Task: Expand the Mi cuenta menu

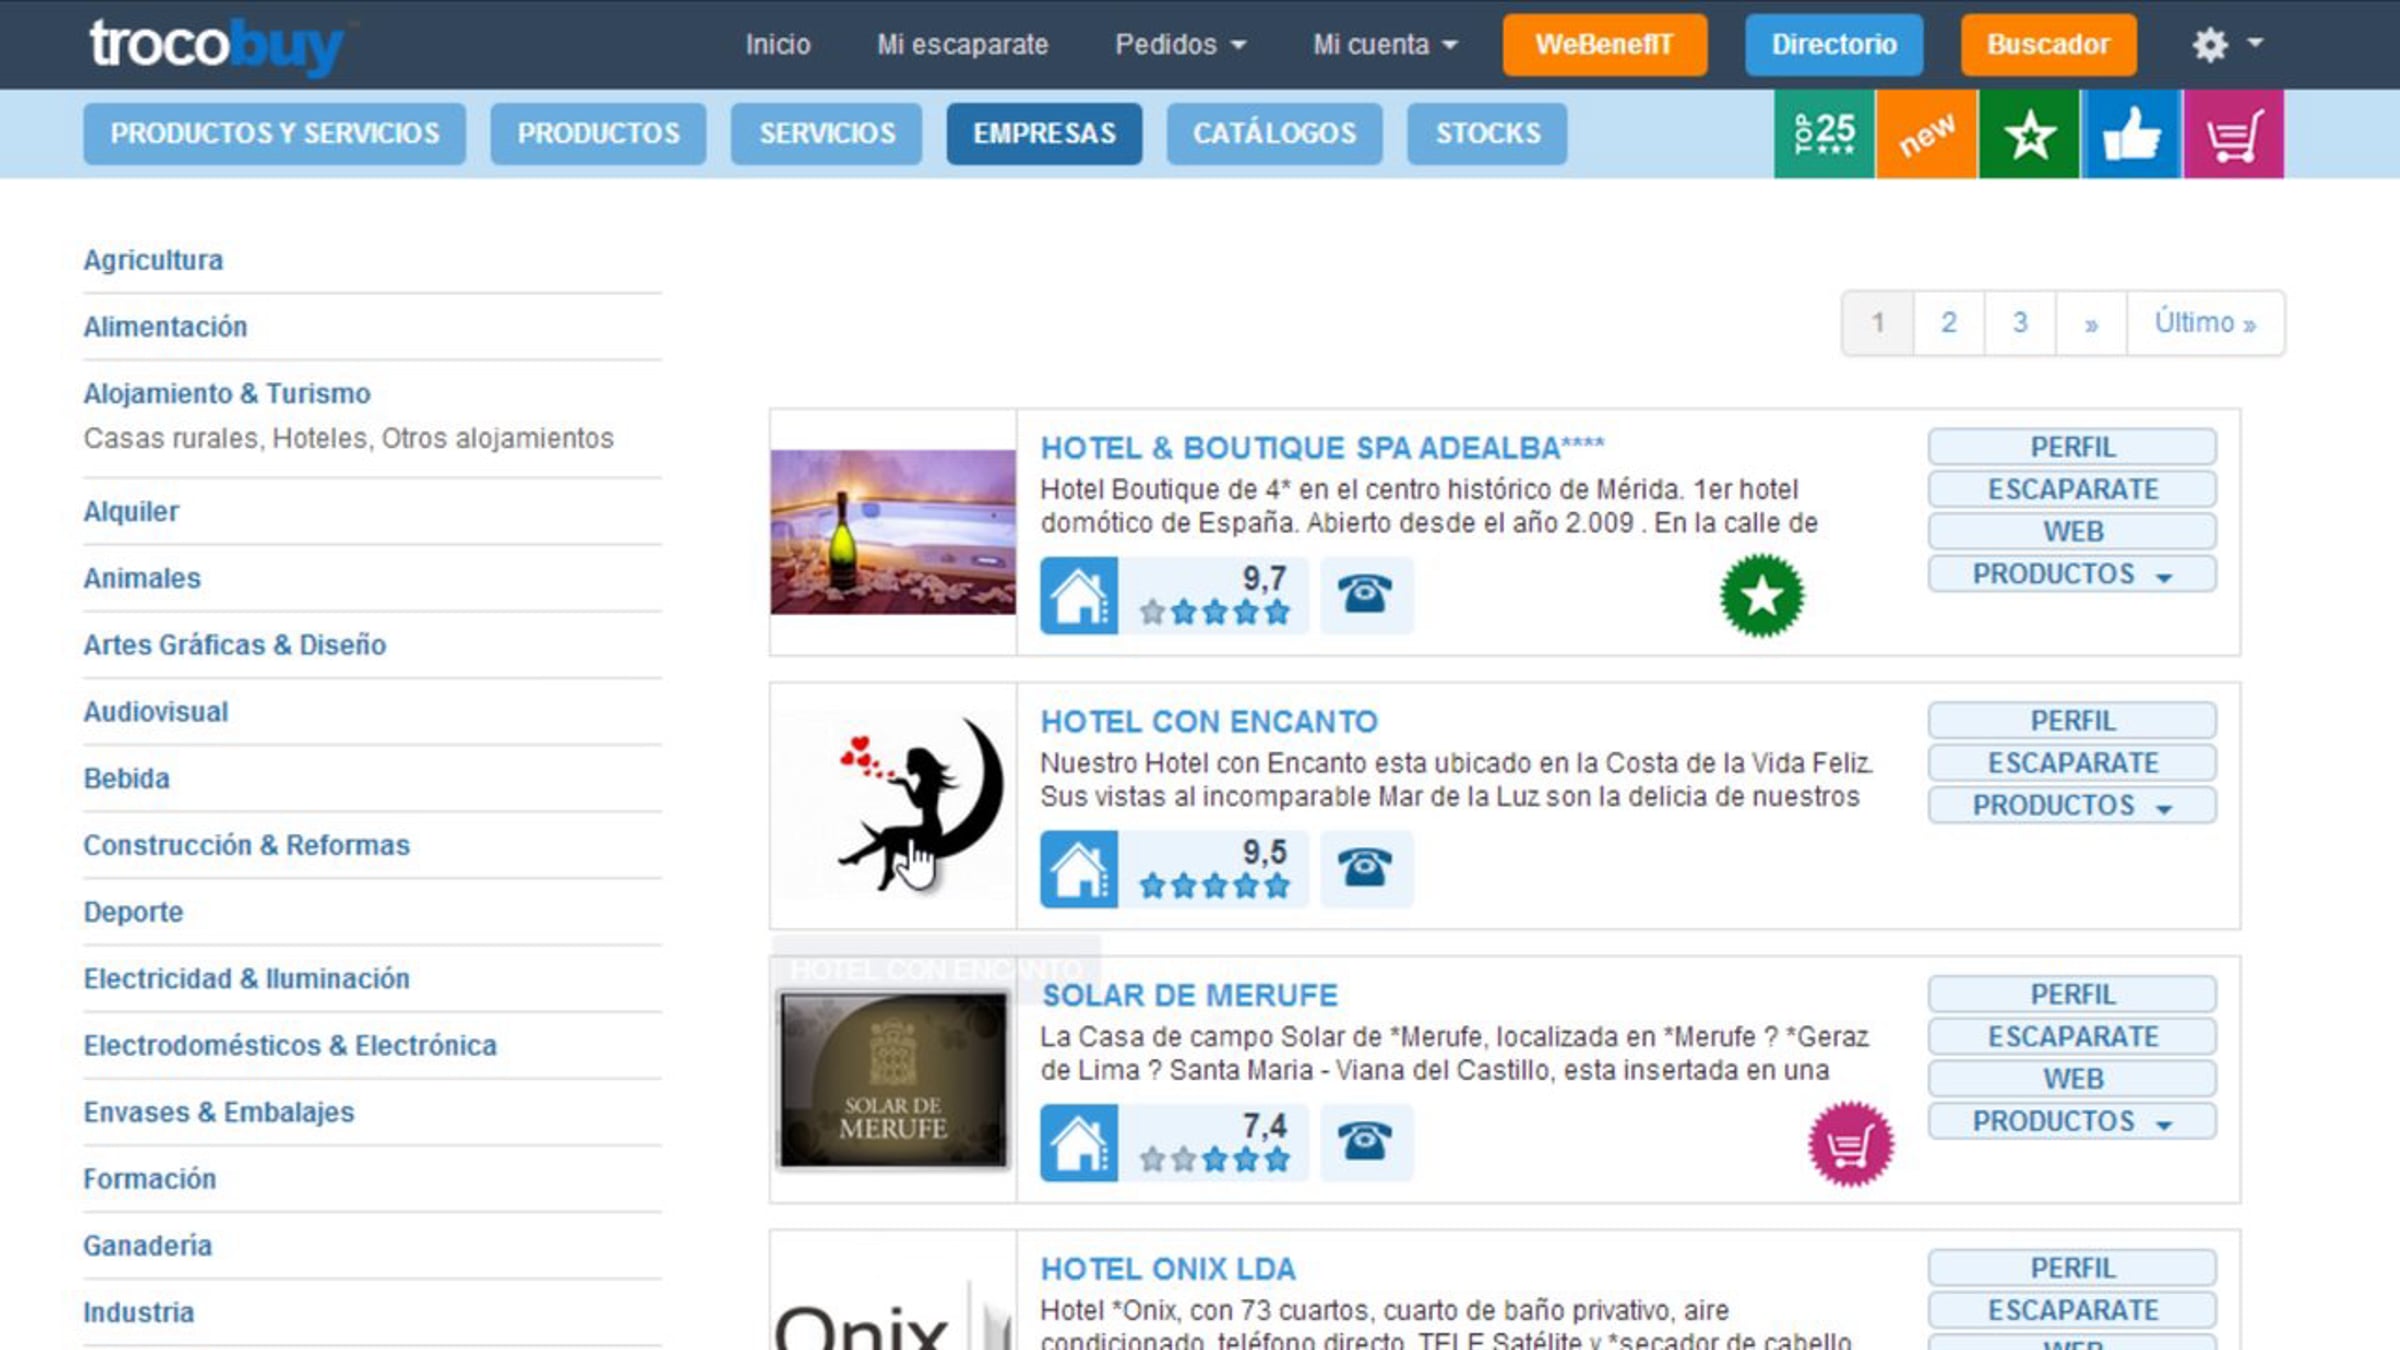Action: pyautogui.click(x=1385, y=44)
